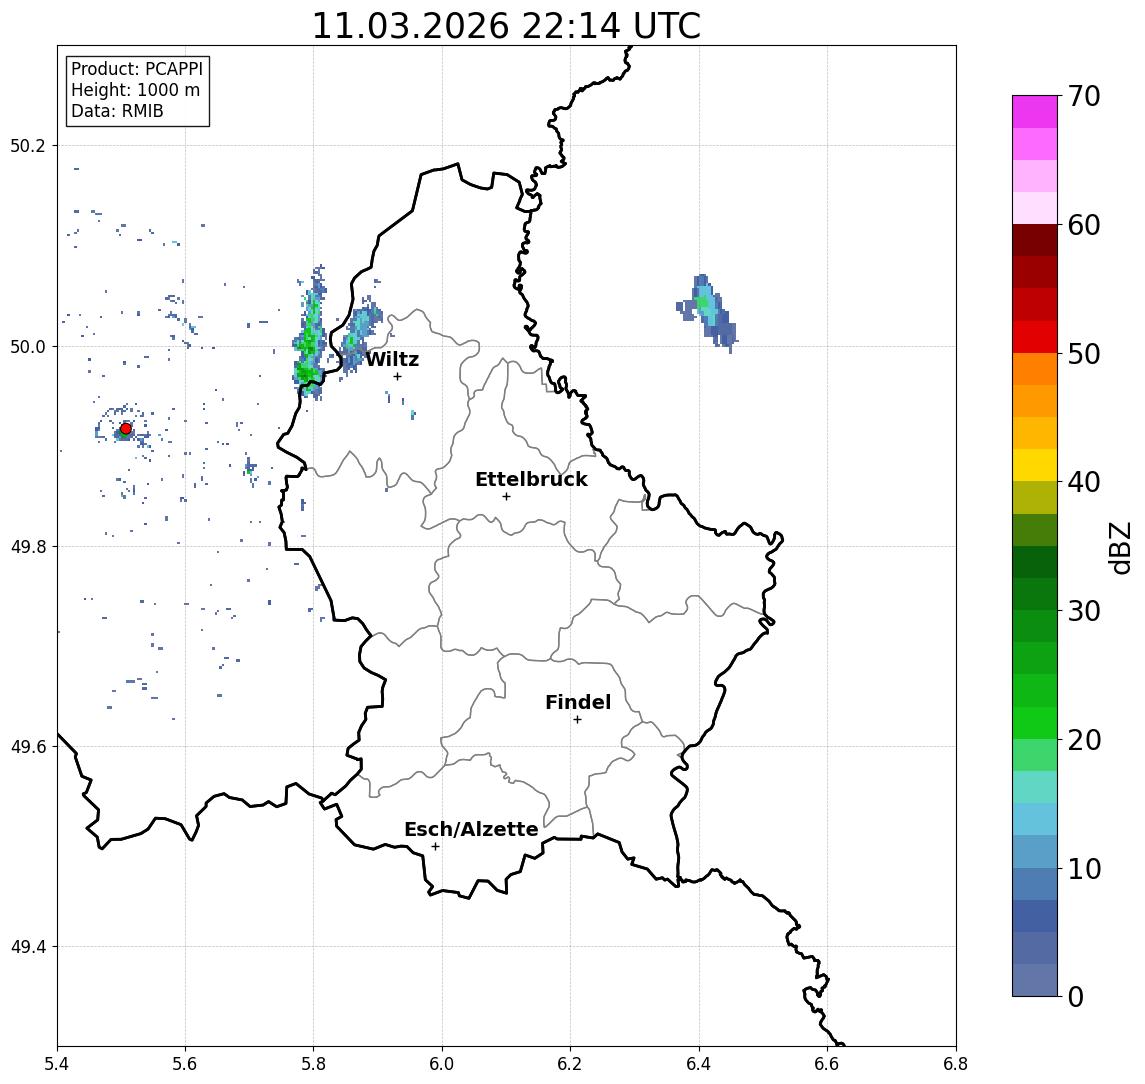Click the 10 tick on colorbar
This screenshot has height=1084, width=1145.
pos(1084,869)
